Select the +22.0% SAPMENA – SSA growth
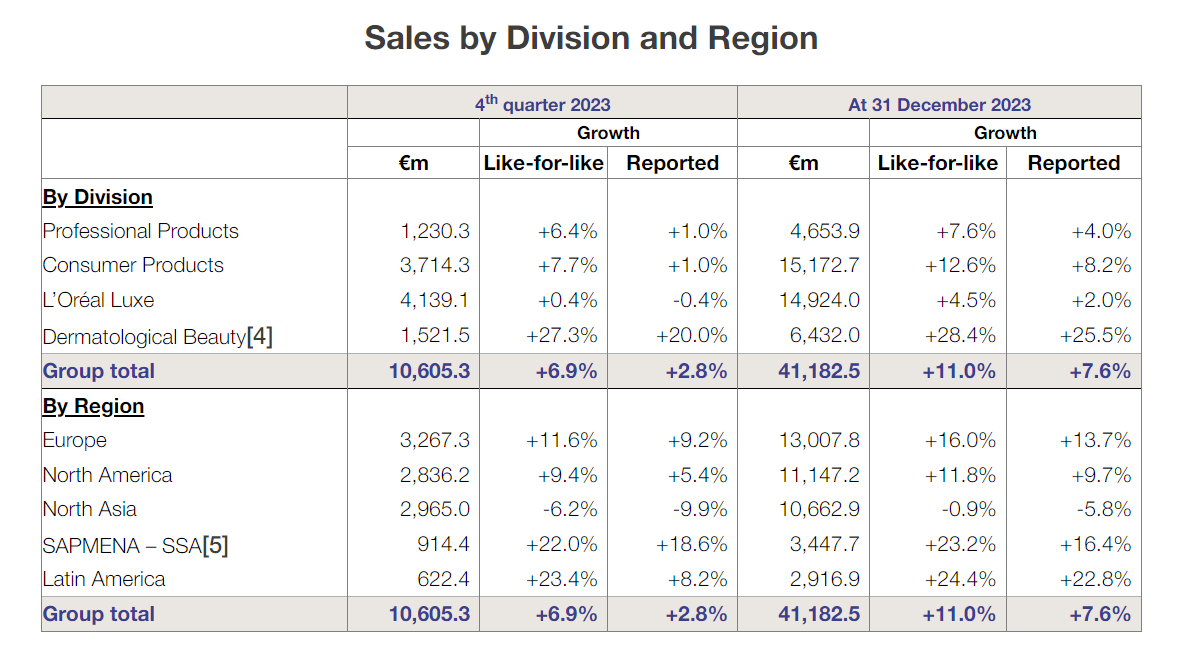 [x=562, y=544]
